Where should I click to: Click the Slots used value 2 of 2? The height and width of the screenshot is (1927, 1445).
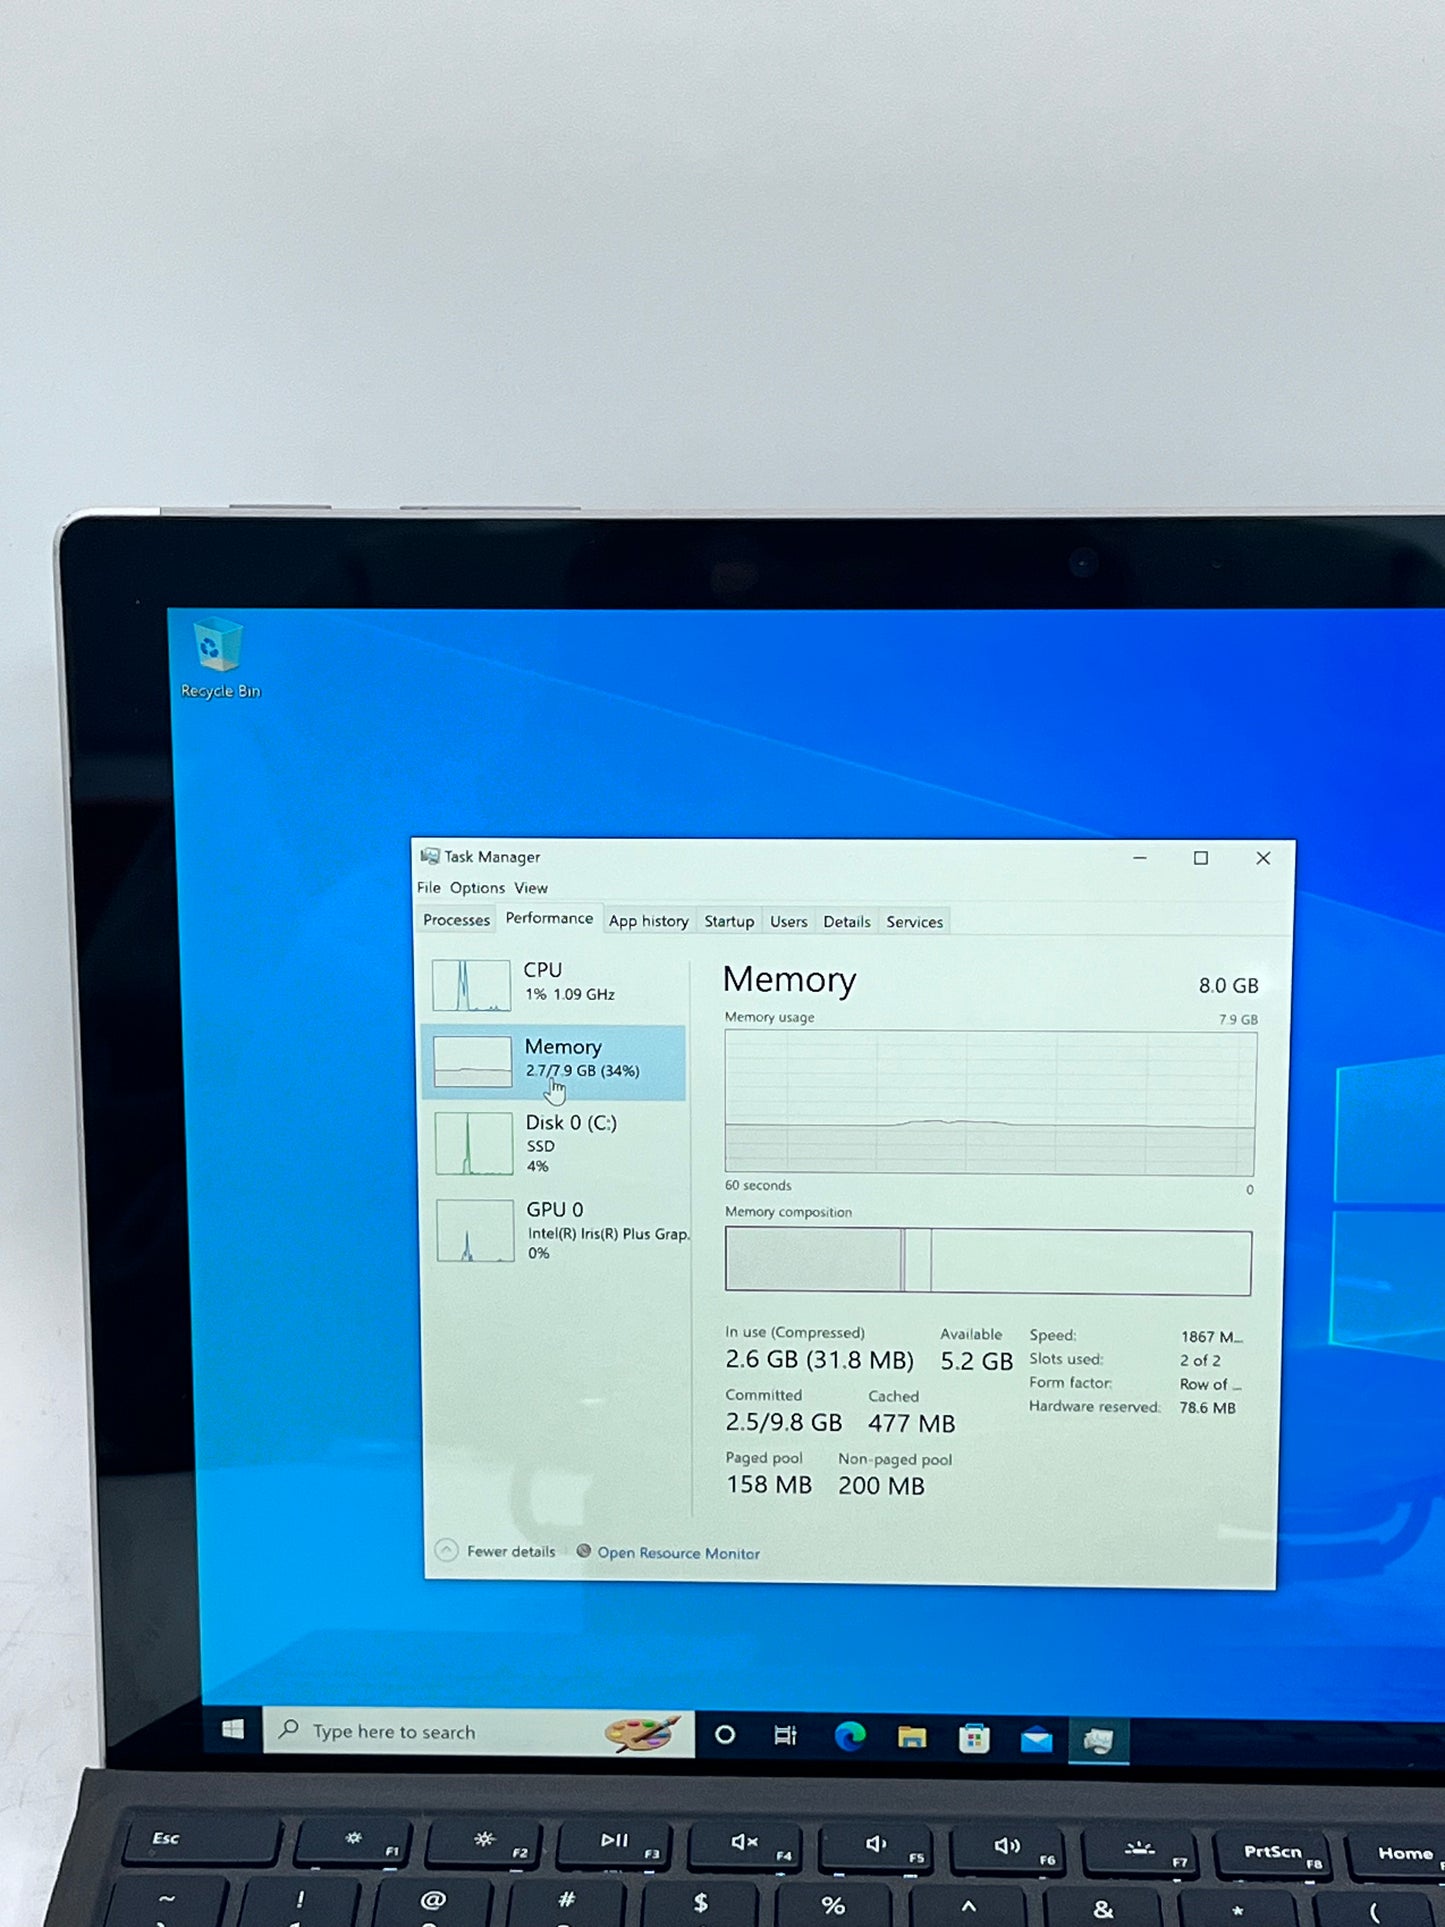[x=1200, y=1360]
